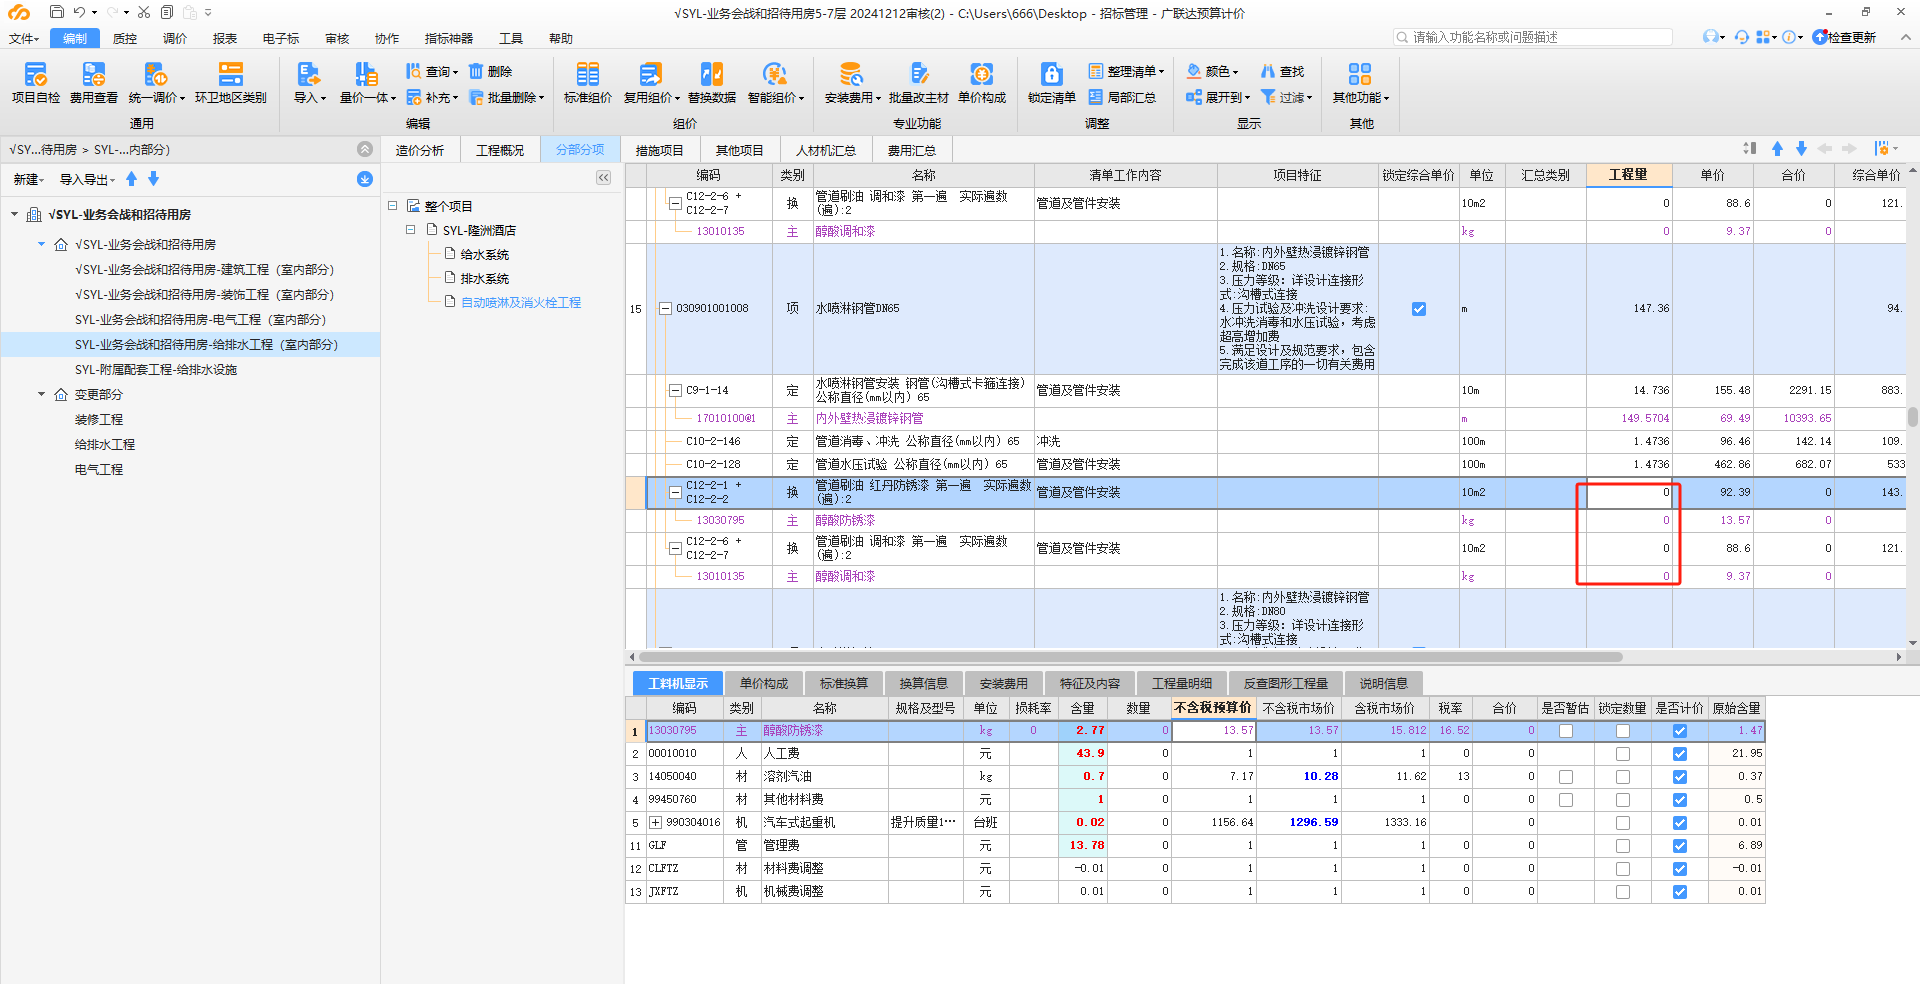Open the 电子标 ribbon tab

(x=281, y=38)
